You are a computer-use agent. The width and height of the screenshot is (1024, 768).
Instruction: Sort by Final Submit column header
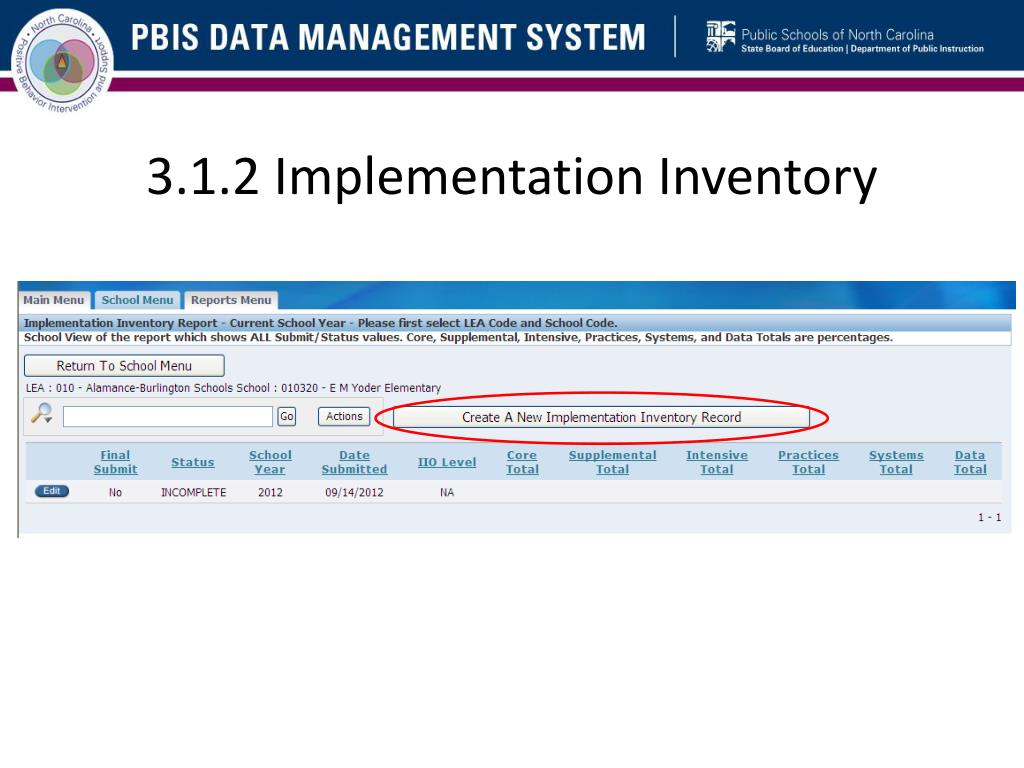click(116, 462)
